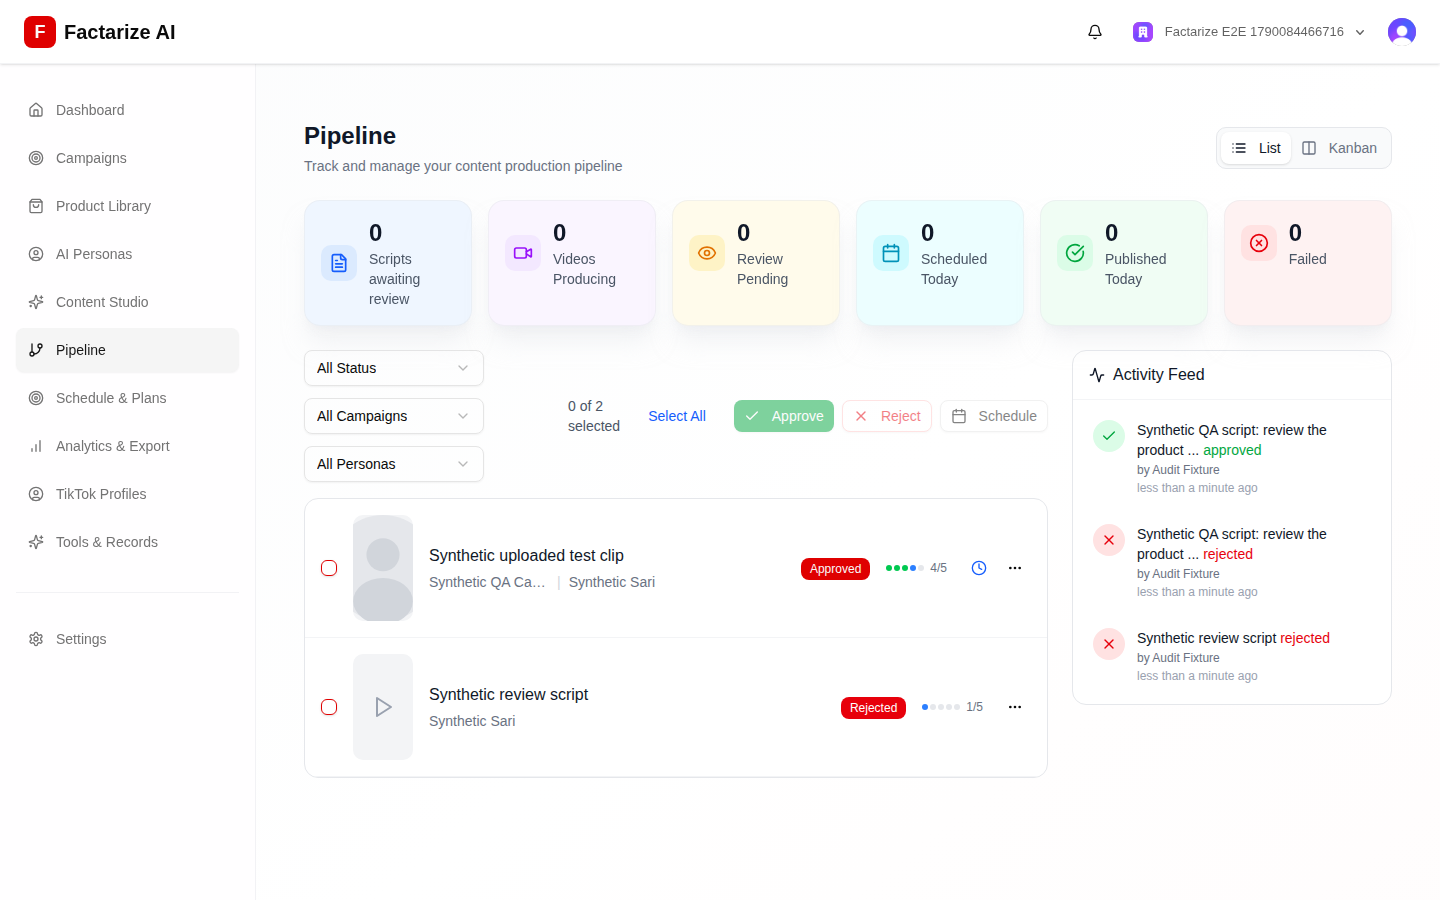
Task: Click the Videos Producing camera icon
Action: click(523, 253)
